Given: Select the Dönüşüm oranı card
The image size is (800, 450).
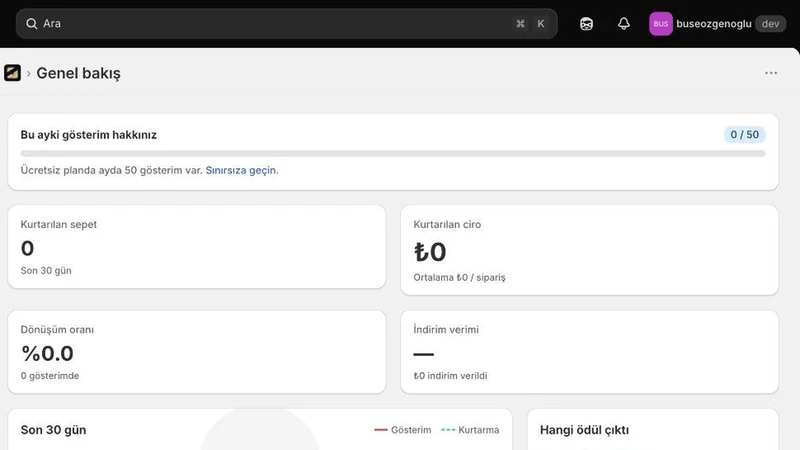Looking at the screenshot, I should click(x=196, y=352).
